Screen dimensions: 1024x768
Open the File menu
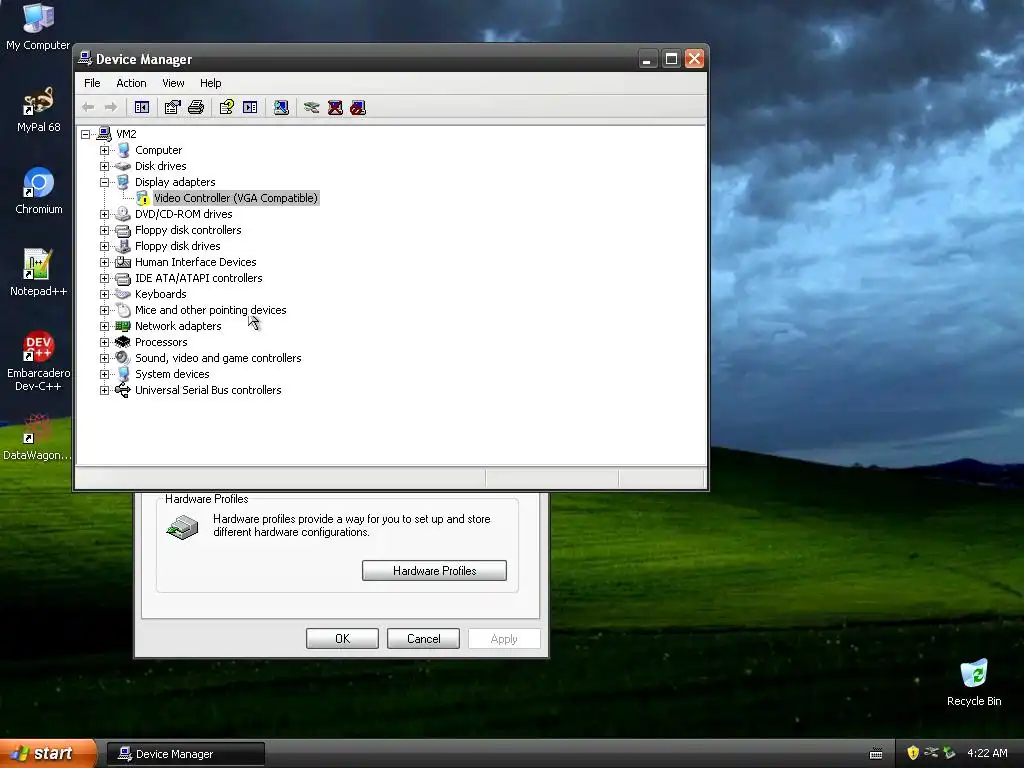point(92,83)
